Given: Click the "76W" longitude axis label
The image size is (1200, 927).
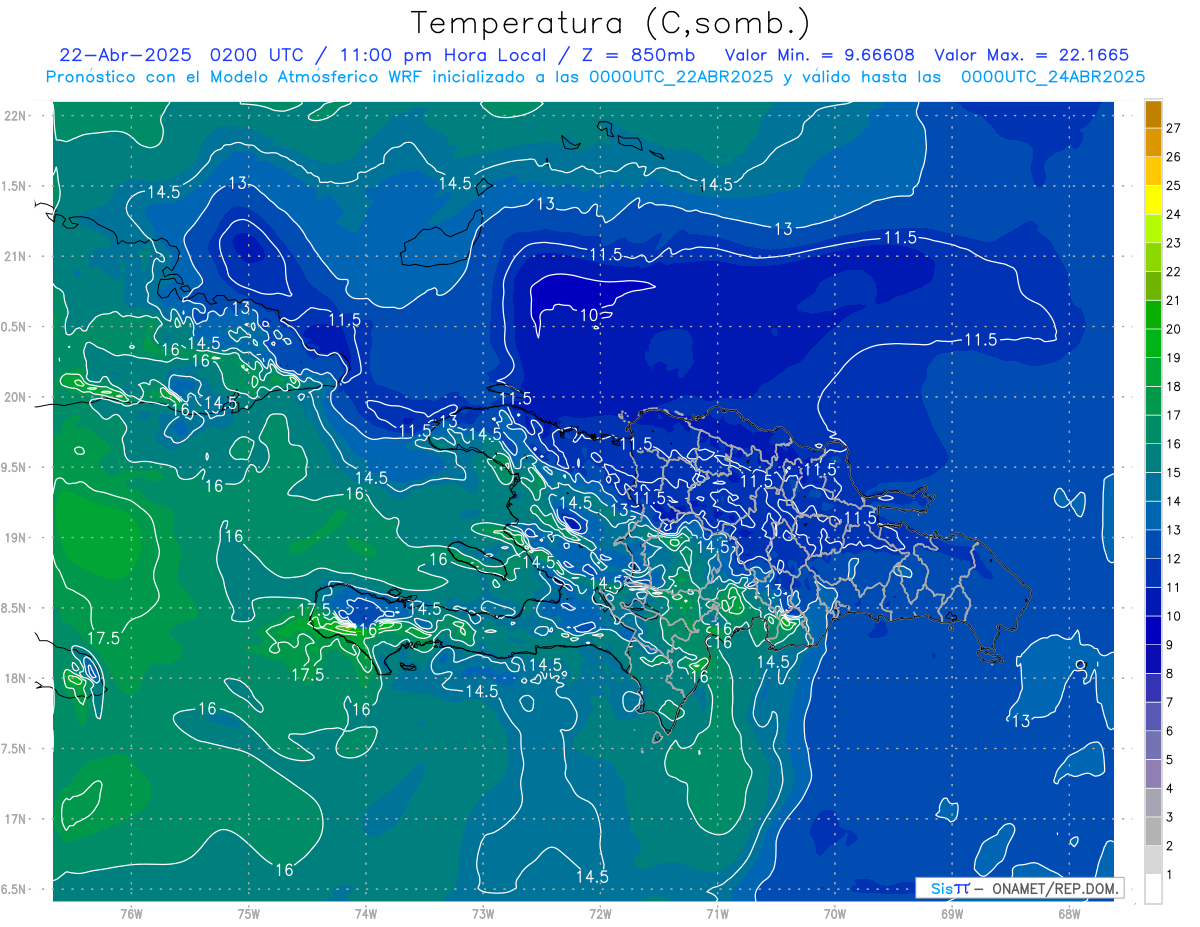Looking at the screenshot, I should tap(131, 912).
